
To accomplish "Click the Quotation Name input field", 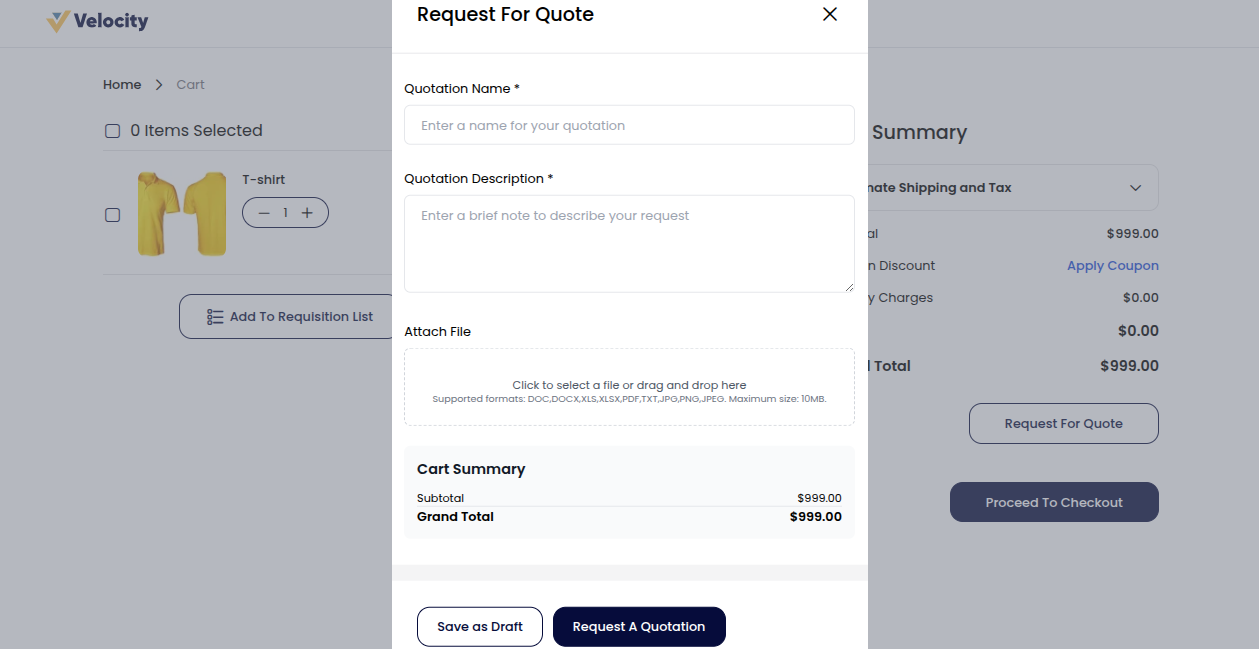I will (629, 124).
